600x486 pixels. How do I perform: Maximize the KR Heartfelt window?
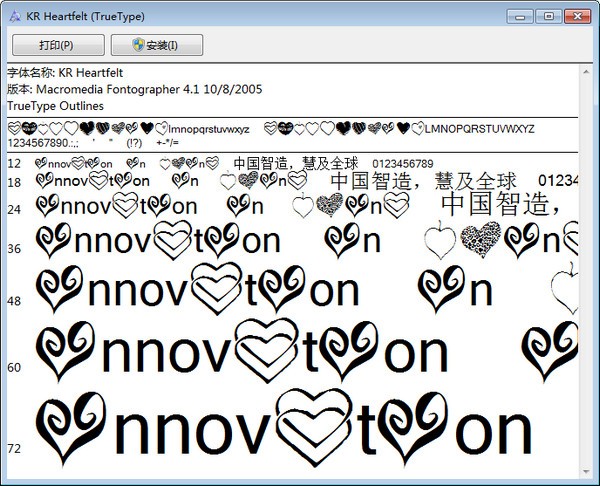point(549,16)
